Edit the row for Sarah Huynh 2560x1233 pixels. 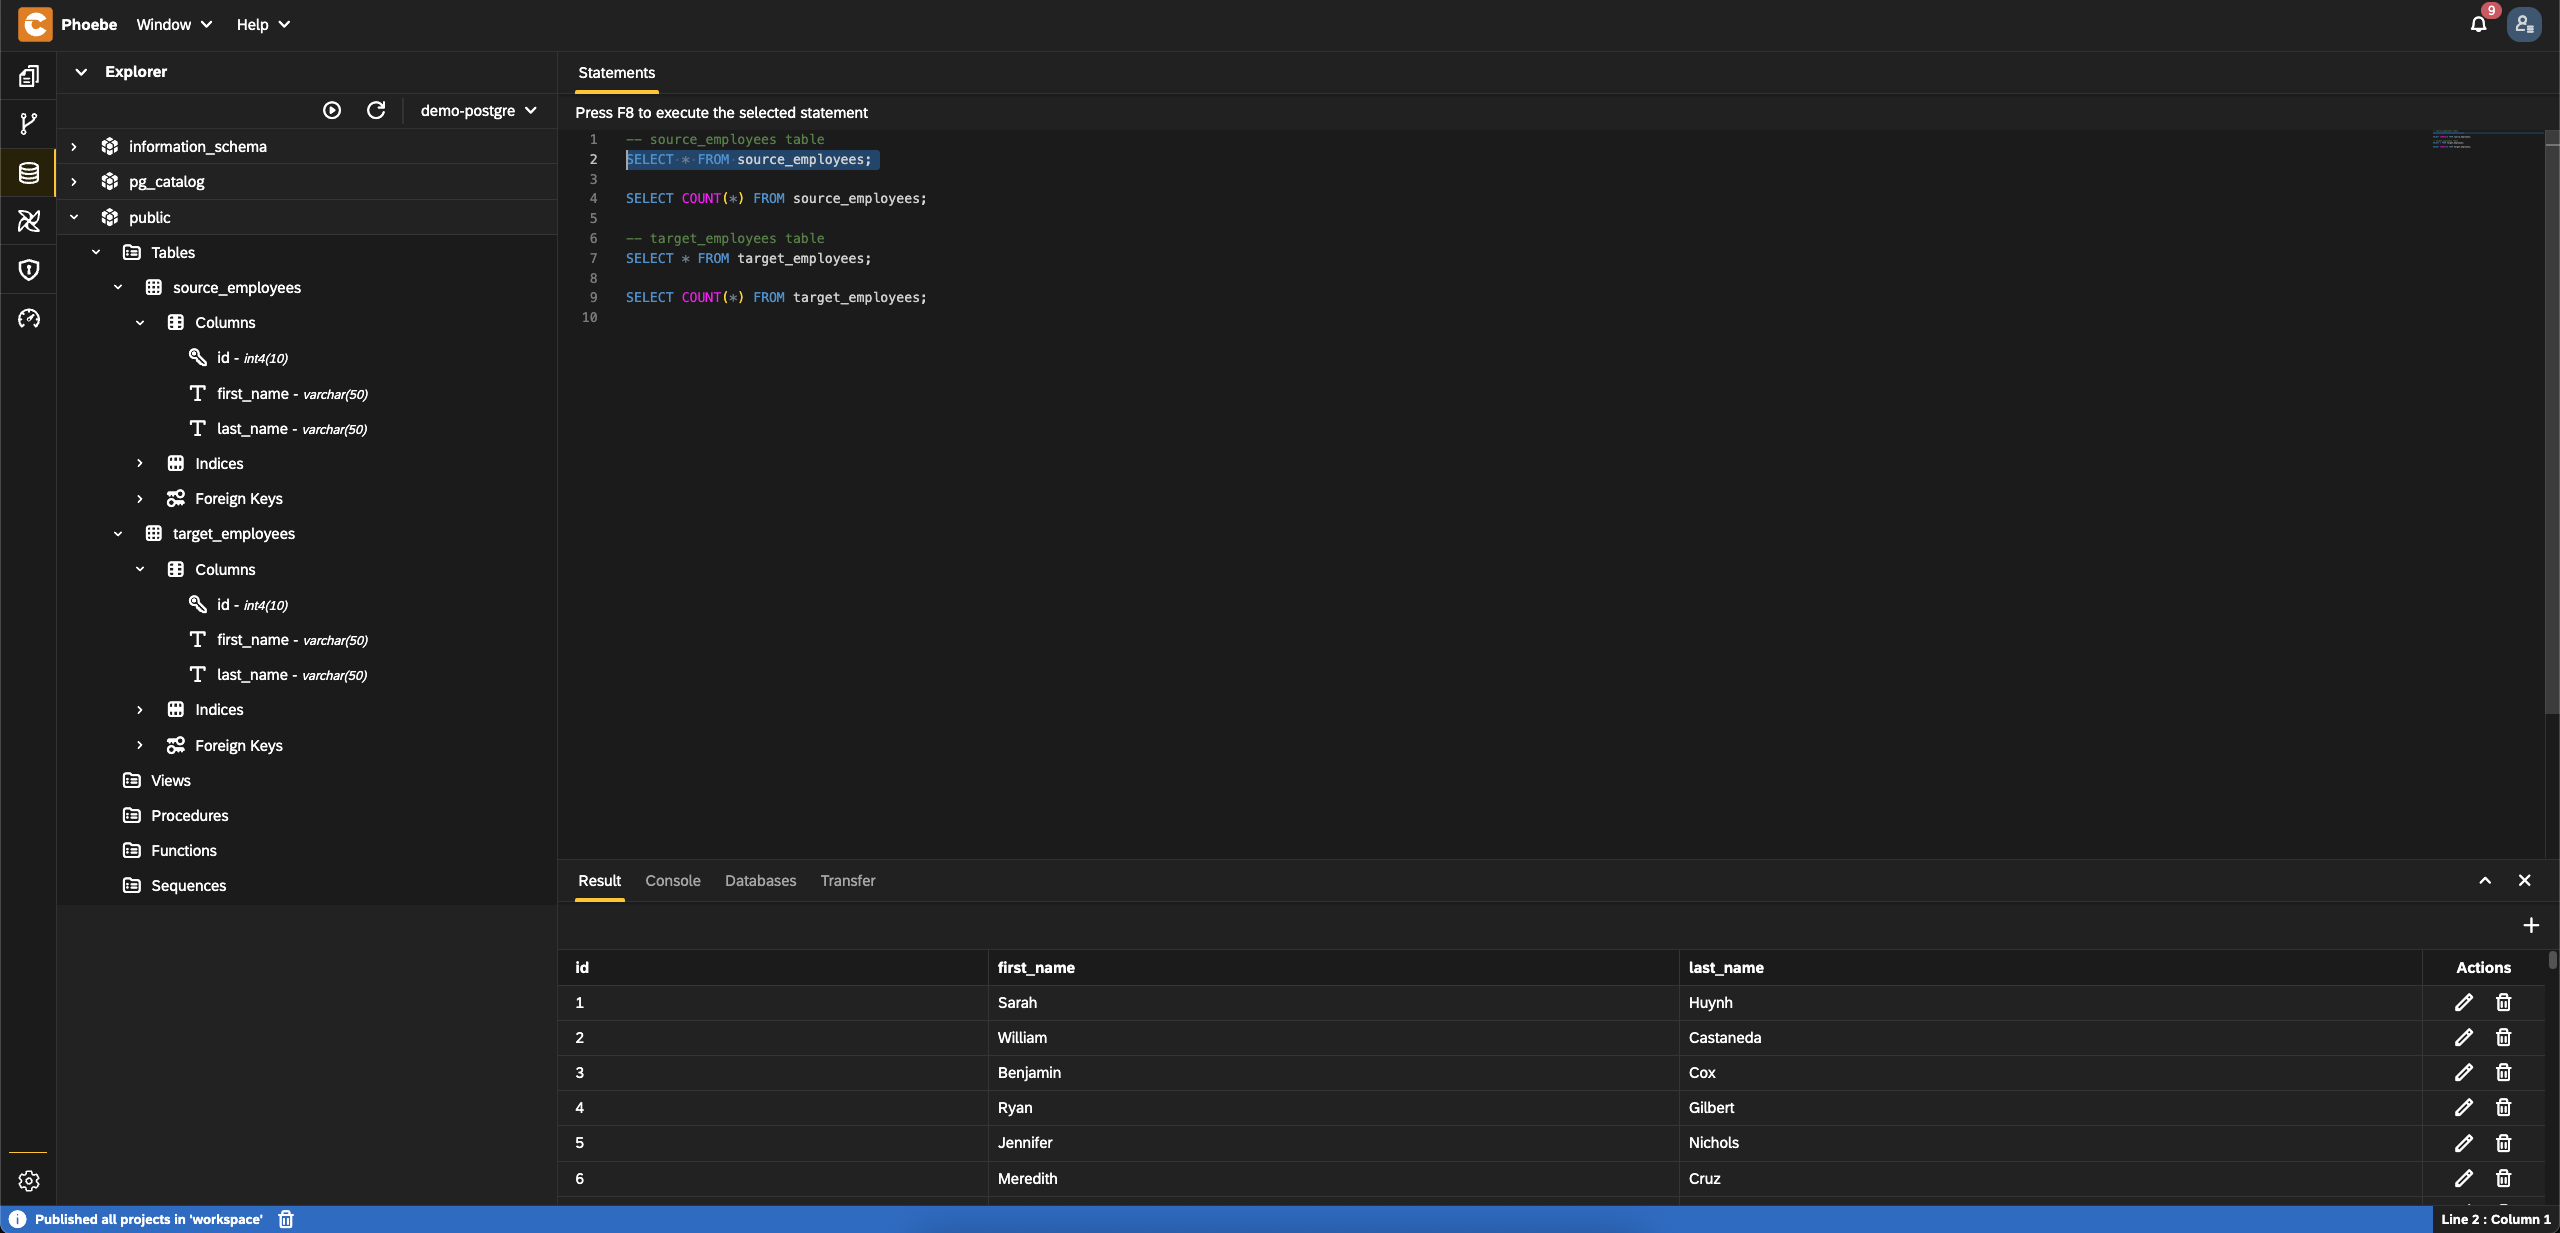[x=2464, y=1002]
